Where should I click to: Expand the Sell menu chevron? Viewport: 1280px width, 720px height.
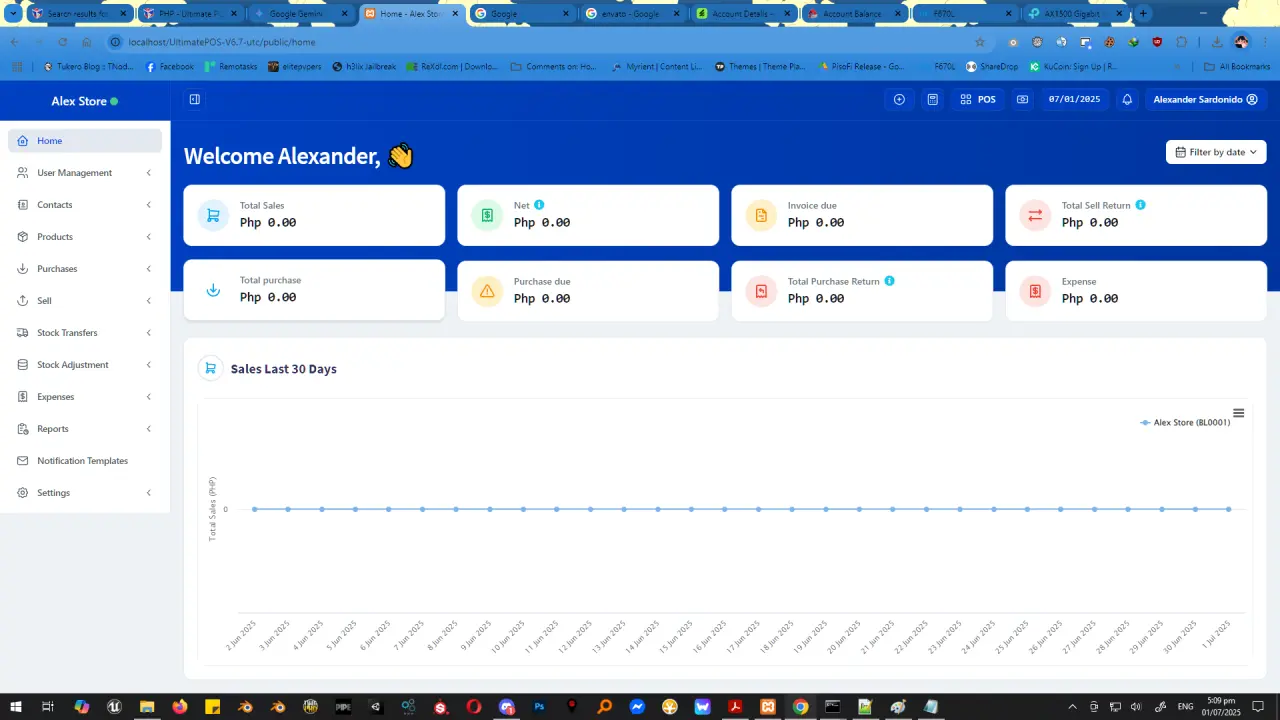[149, 301]
